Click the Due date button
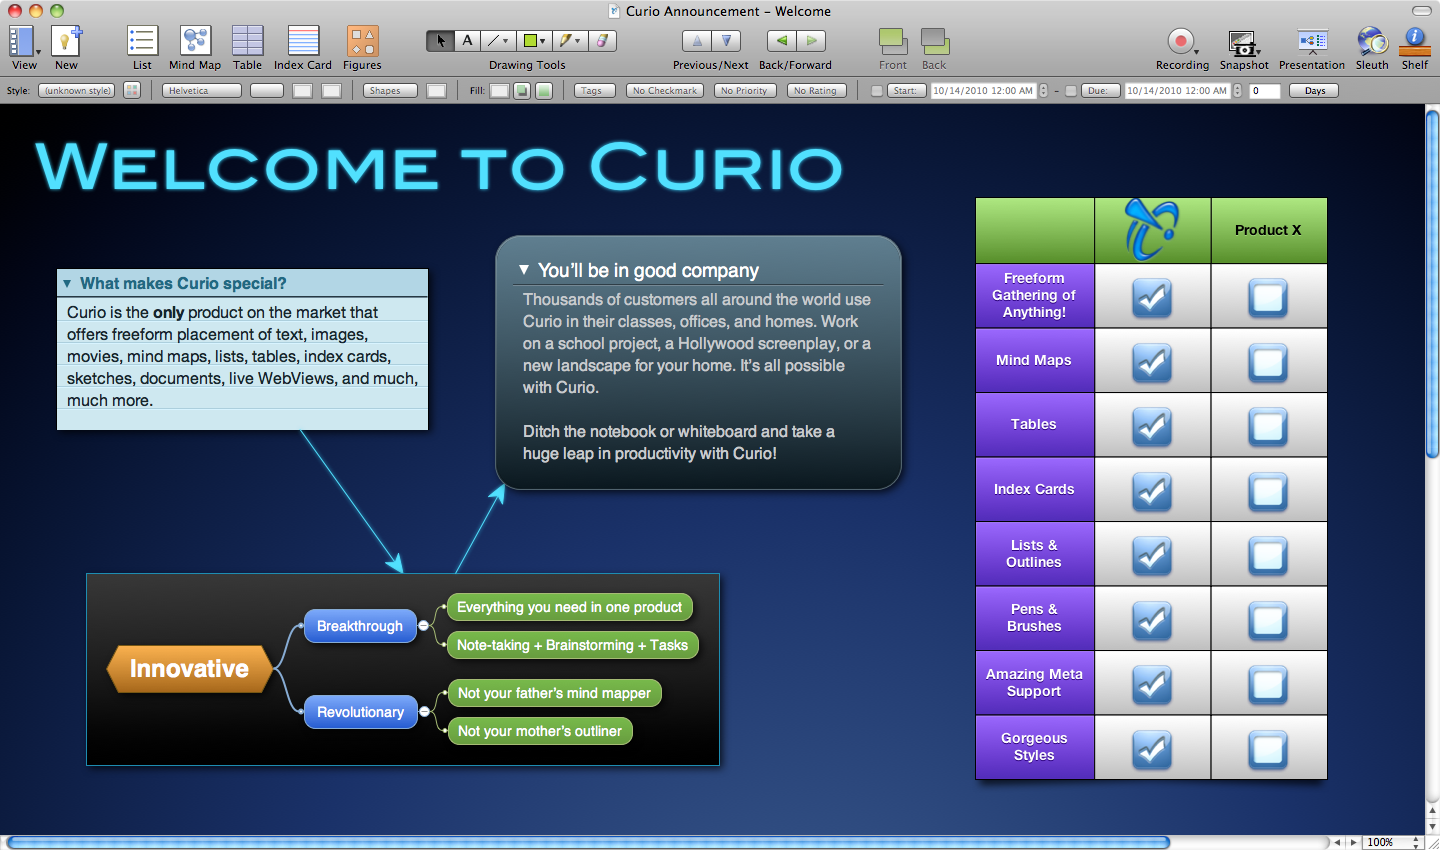This screenshot has width=1440, height=850. [1100, 90]
